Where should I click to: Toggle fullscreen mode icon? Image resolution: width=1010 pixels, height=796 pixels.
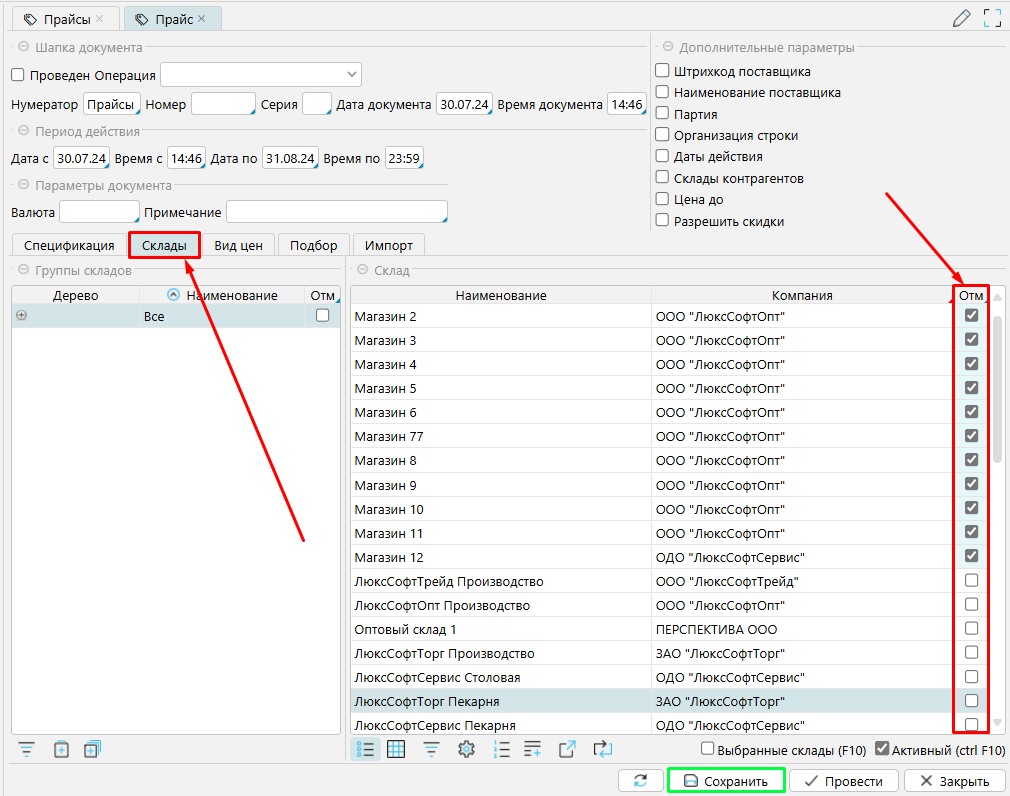[992, 18]
